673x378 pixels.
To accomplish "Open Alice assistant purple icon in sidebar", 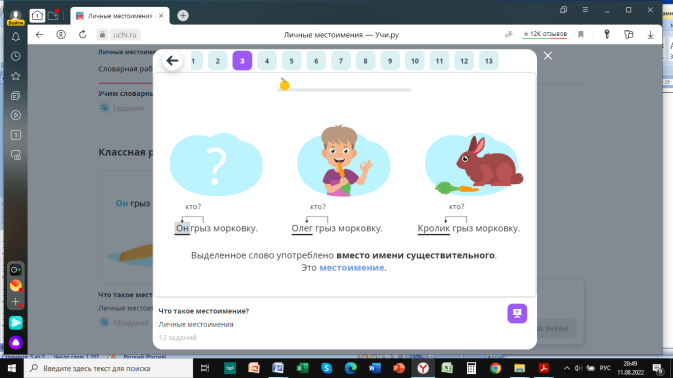I will click(16, 342).
